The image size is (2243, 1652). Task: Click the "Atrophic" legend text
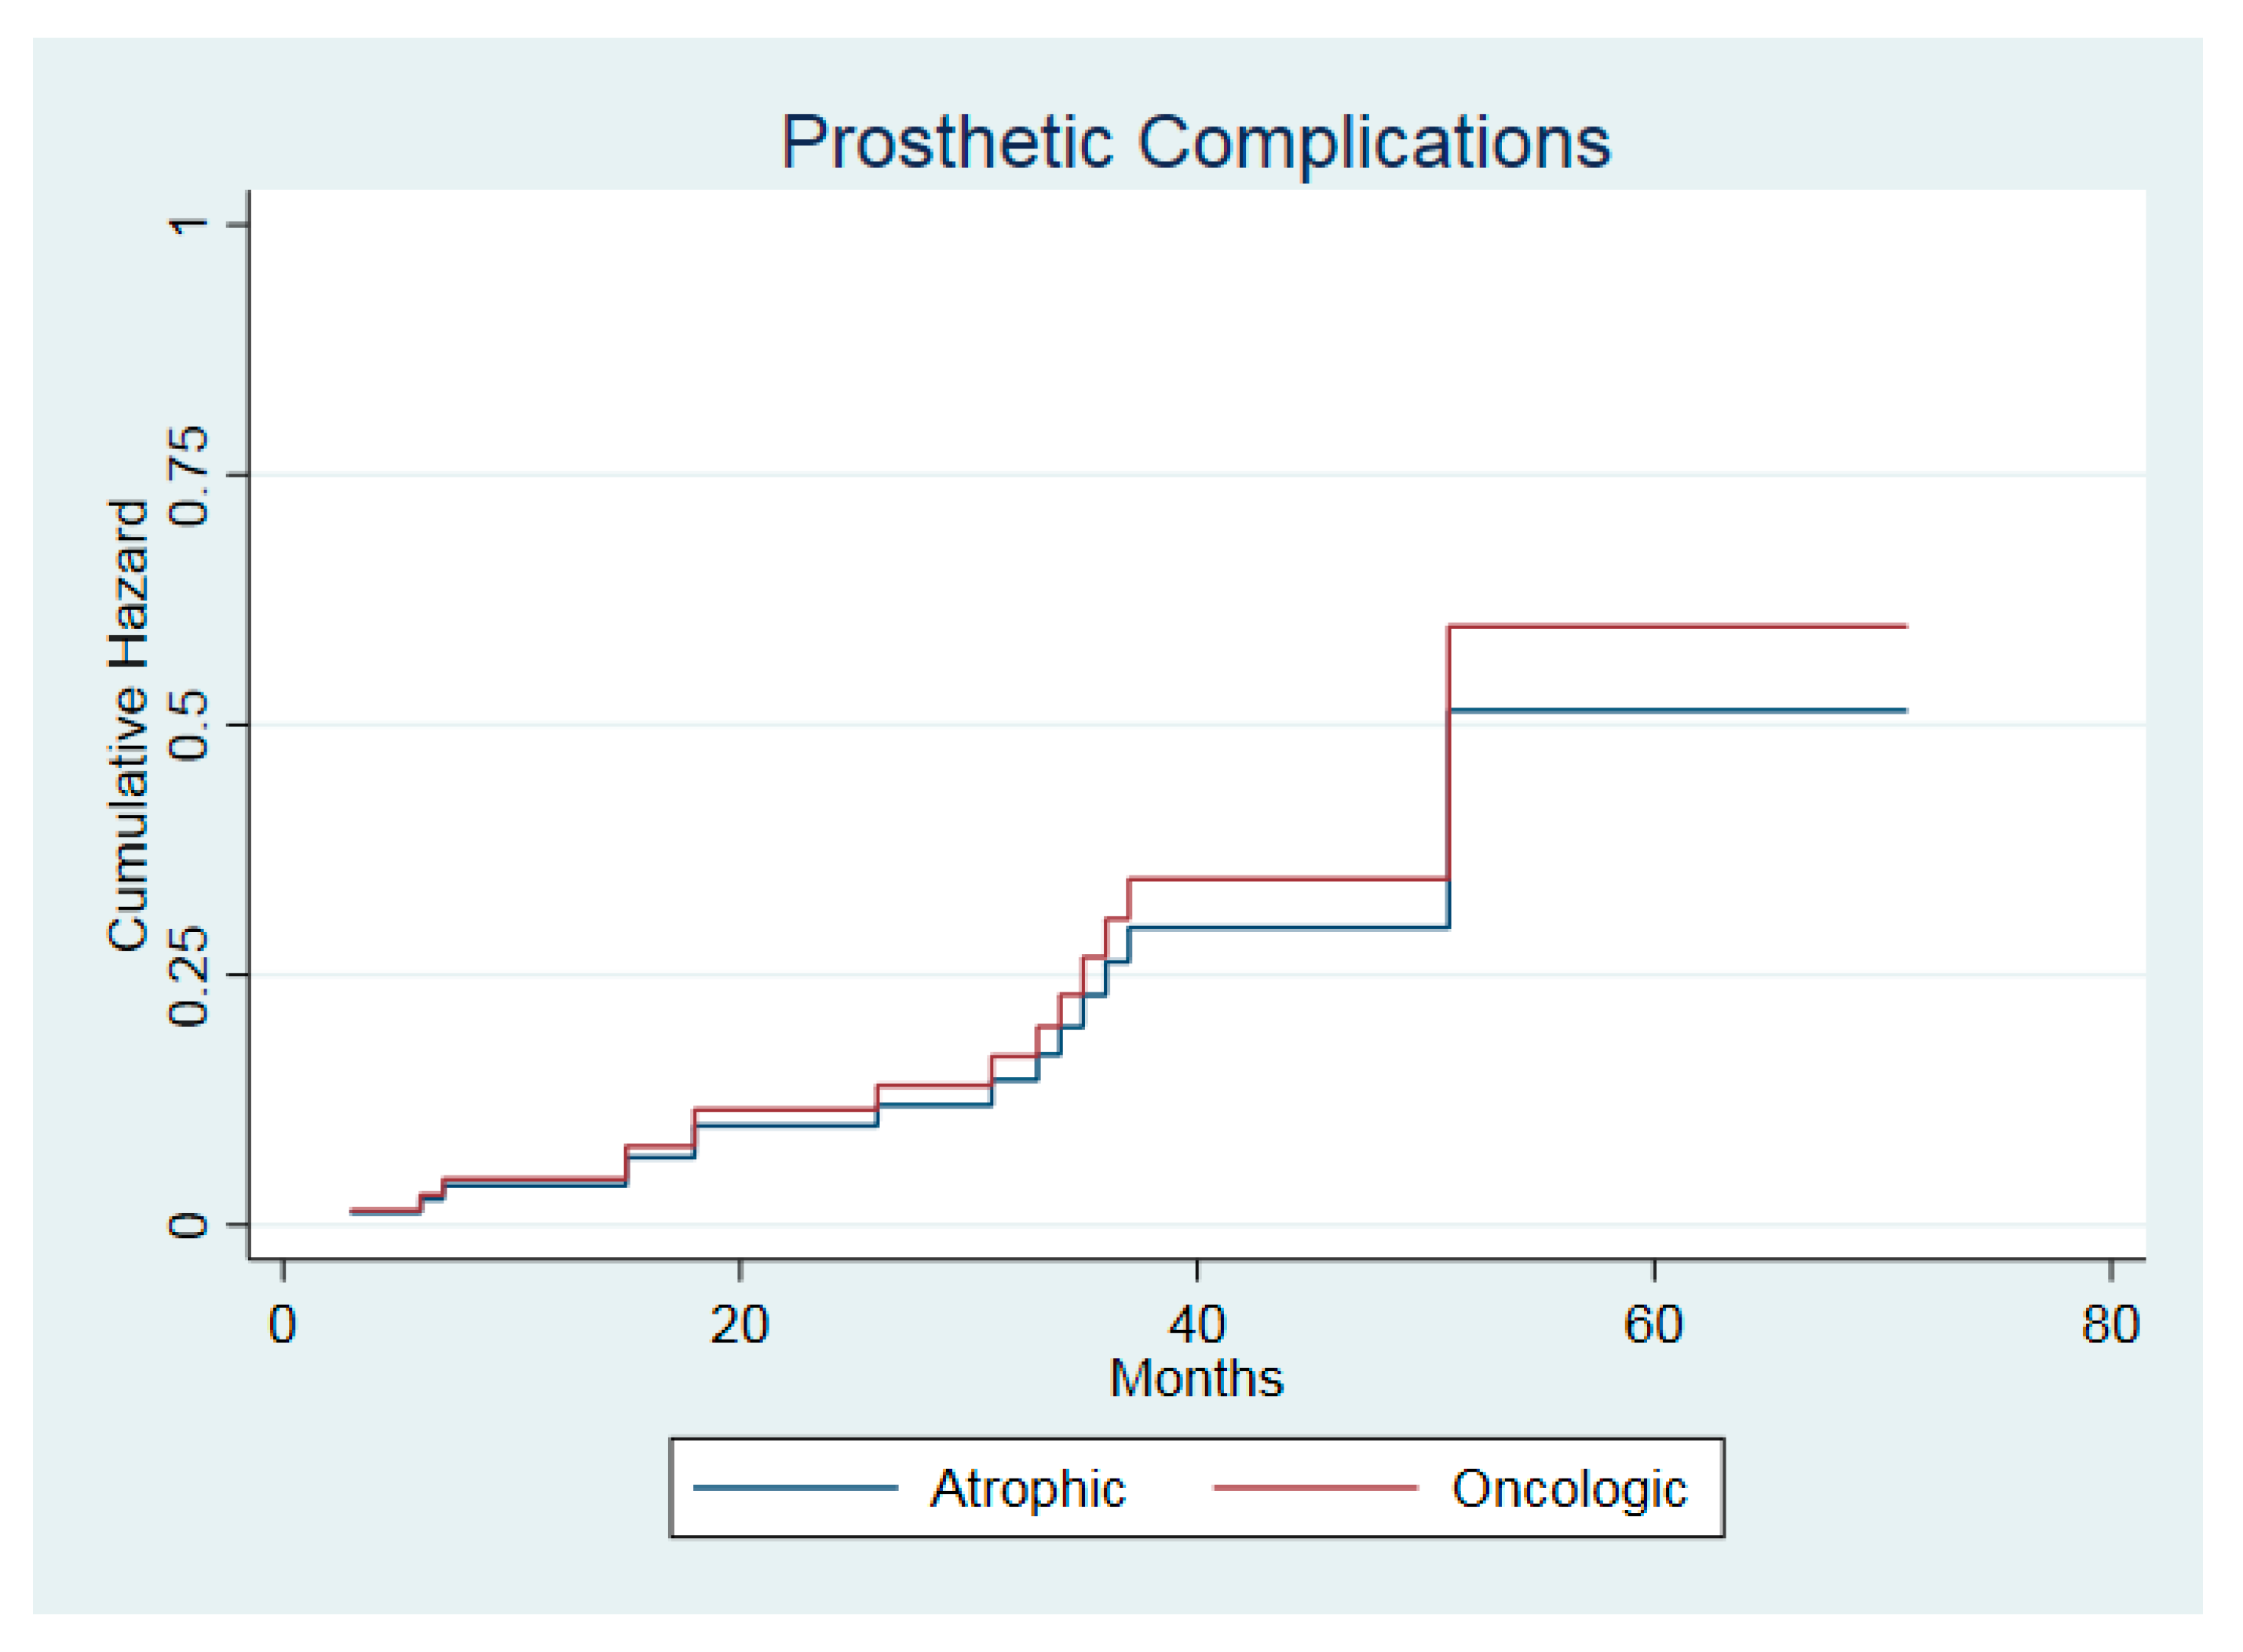click(x=1027, y=1489)
